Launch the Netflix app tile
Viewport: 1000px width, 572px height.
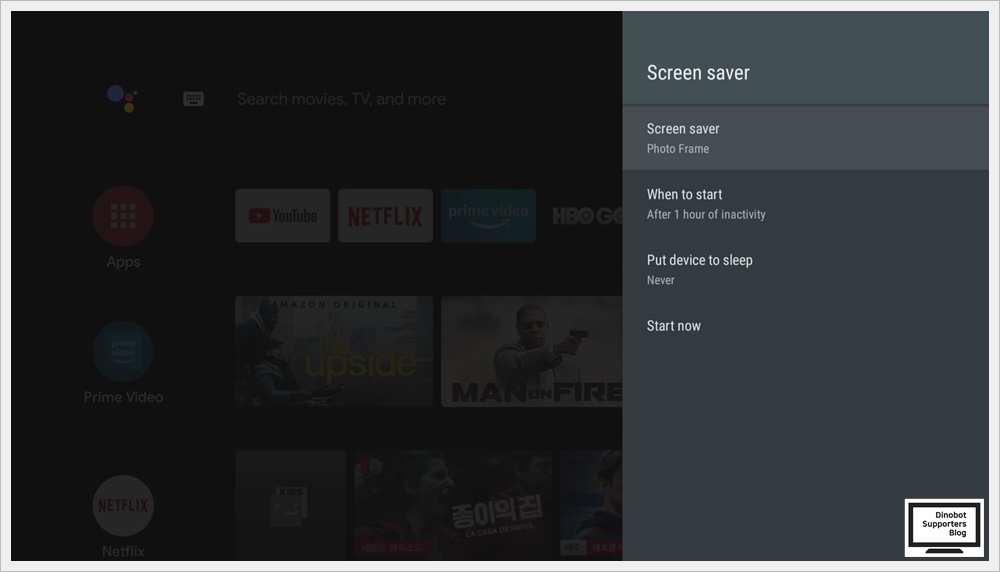(x=385, y=216)
